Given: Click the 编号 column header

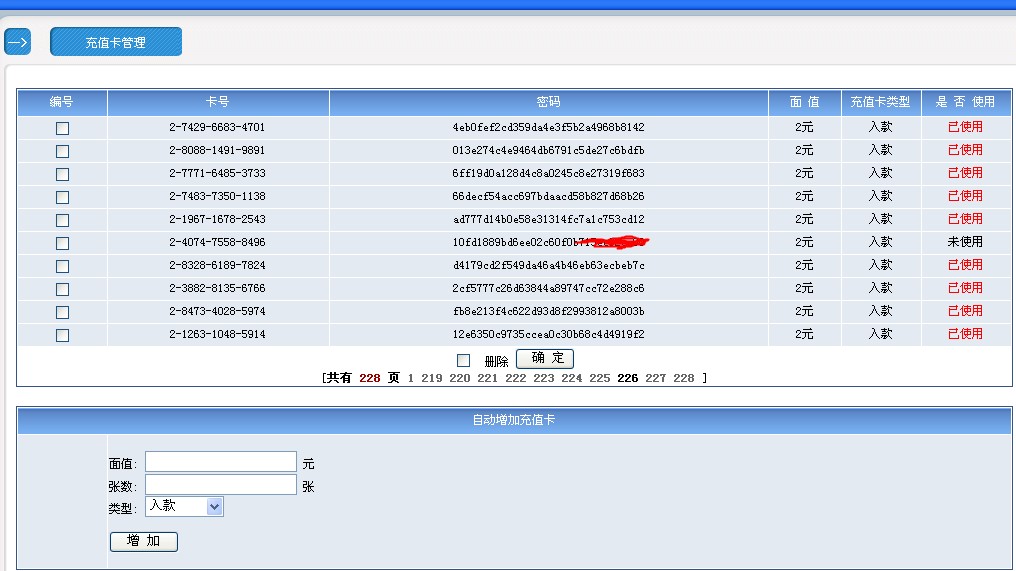Looking at the screenshot, I should 62,102.
